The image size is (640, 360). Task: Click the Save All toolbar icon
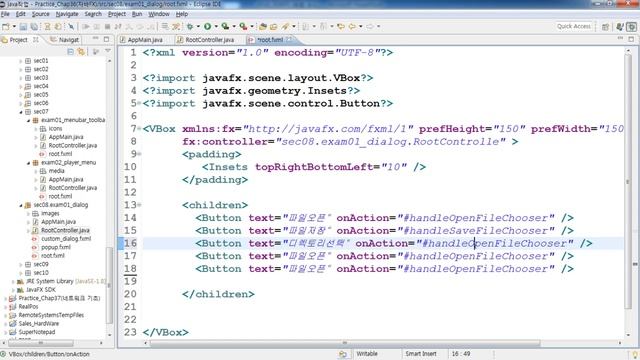(x=34, y=27)
